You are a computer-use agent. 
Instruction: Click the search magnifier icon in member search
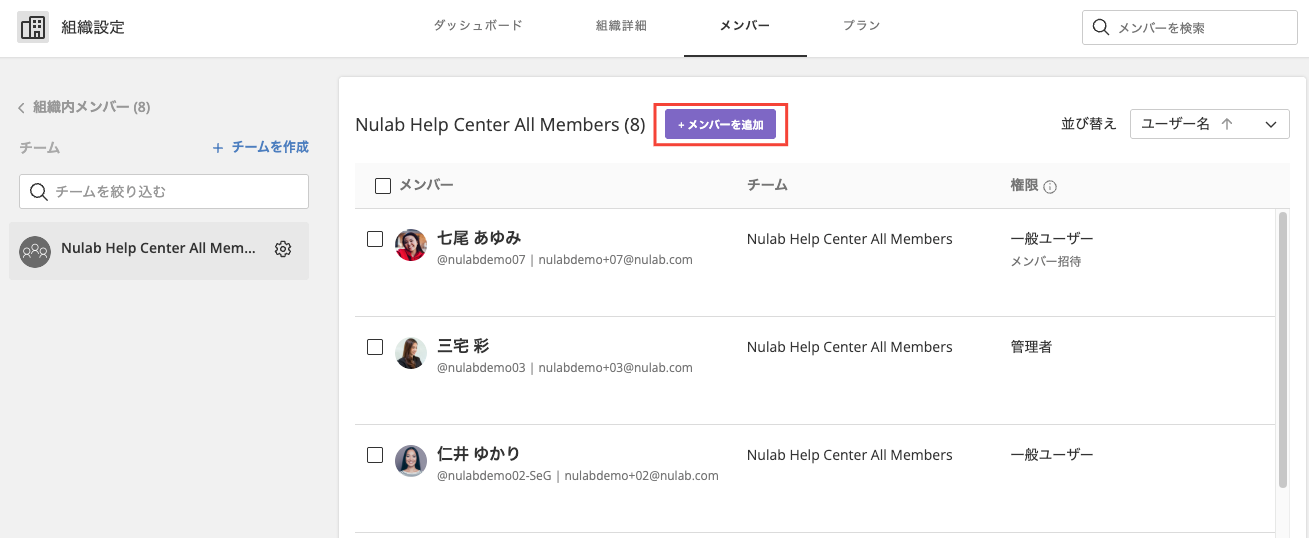tap(1101, 28)
